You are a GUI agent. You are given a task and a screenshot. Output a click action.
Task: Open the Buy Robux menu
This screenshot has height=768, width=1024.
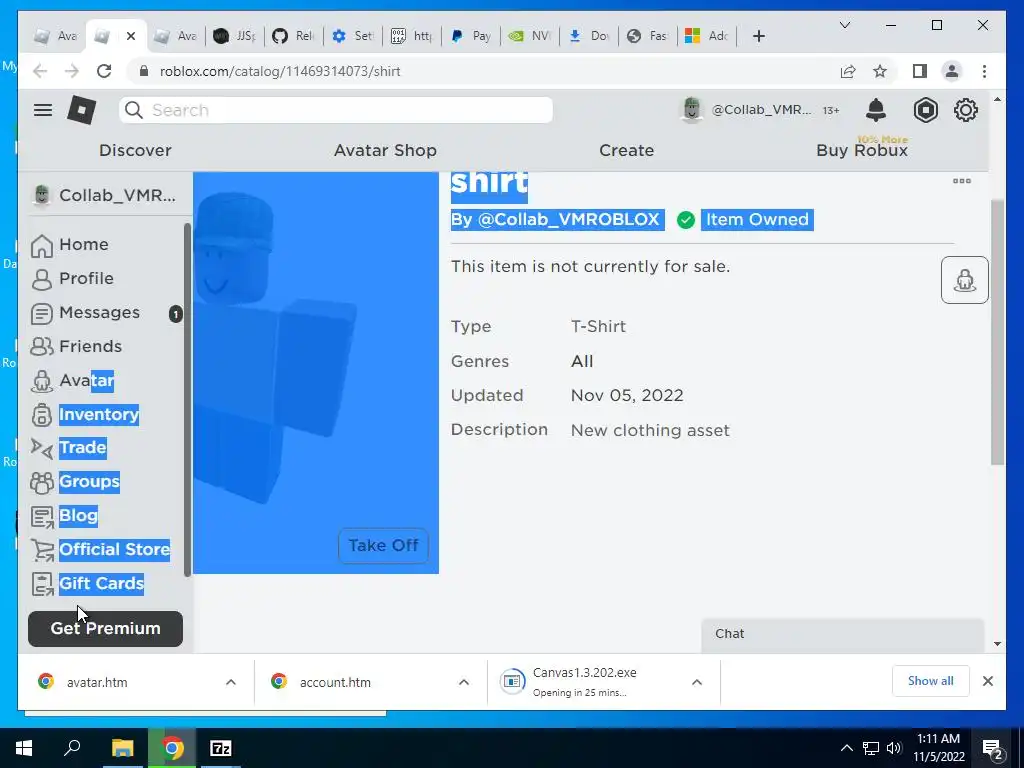[862, 150]
